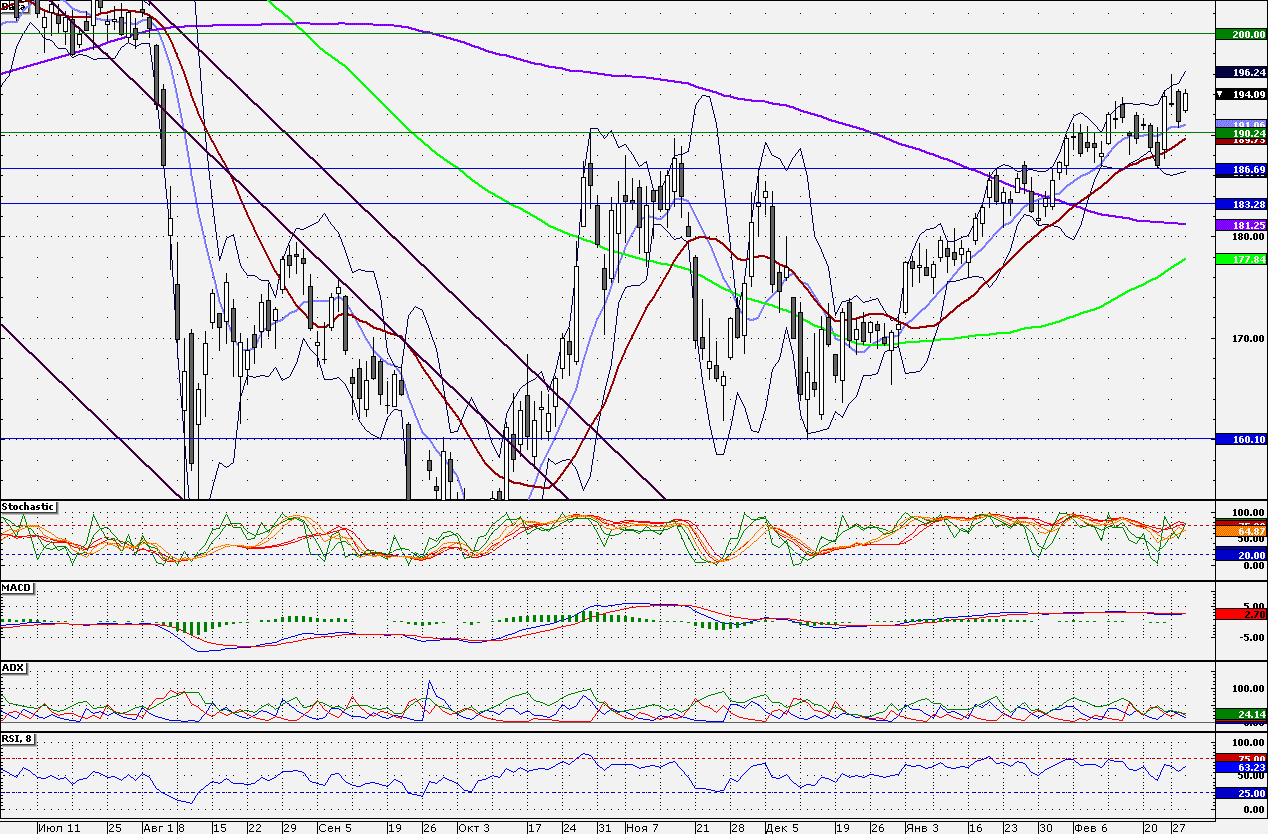Select the 196.24 upper band price tag
This screenshot has height=834, width=1268.
[1240, 72]
